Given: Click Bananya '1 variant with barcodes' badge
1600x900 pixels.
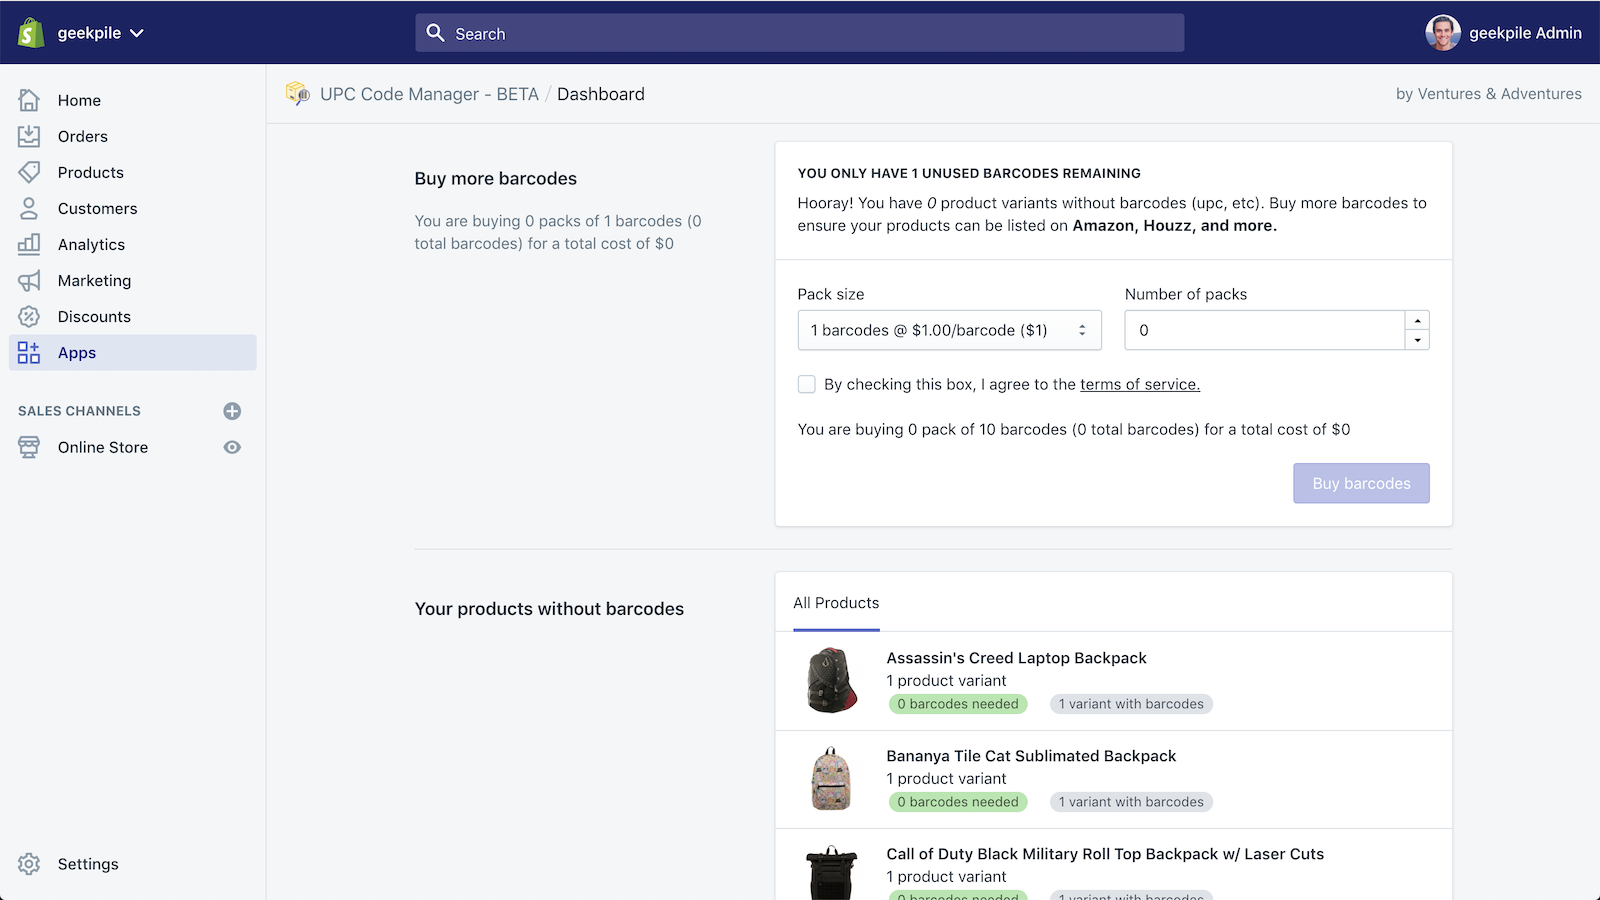Looking at the screenshot, I should (1131, 802).
